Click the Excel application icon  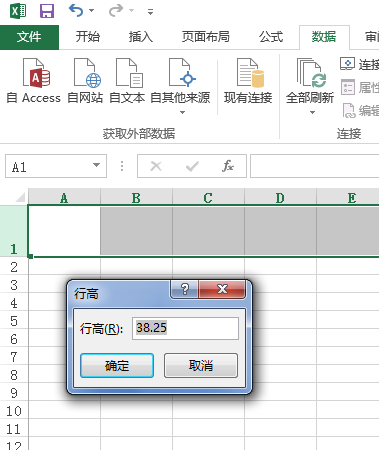pos(18,11)
